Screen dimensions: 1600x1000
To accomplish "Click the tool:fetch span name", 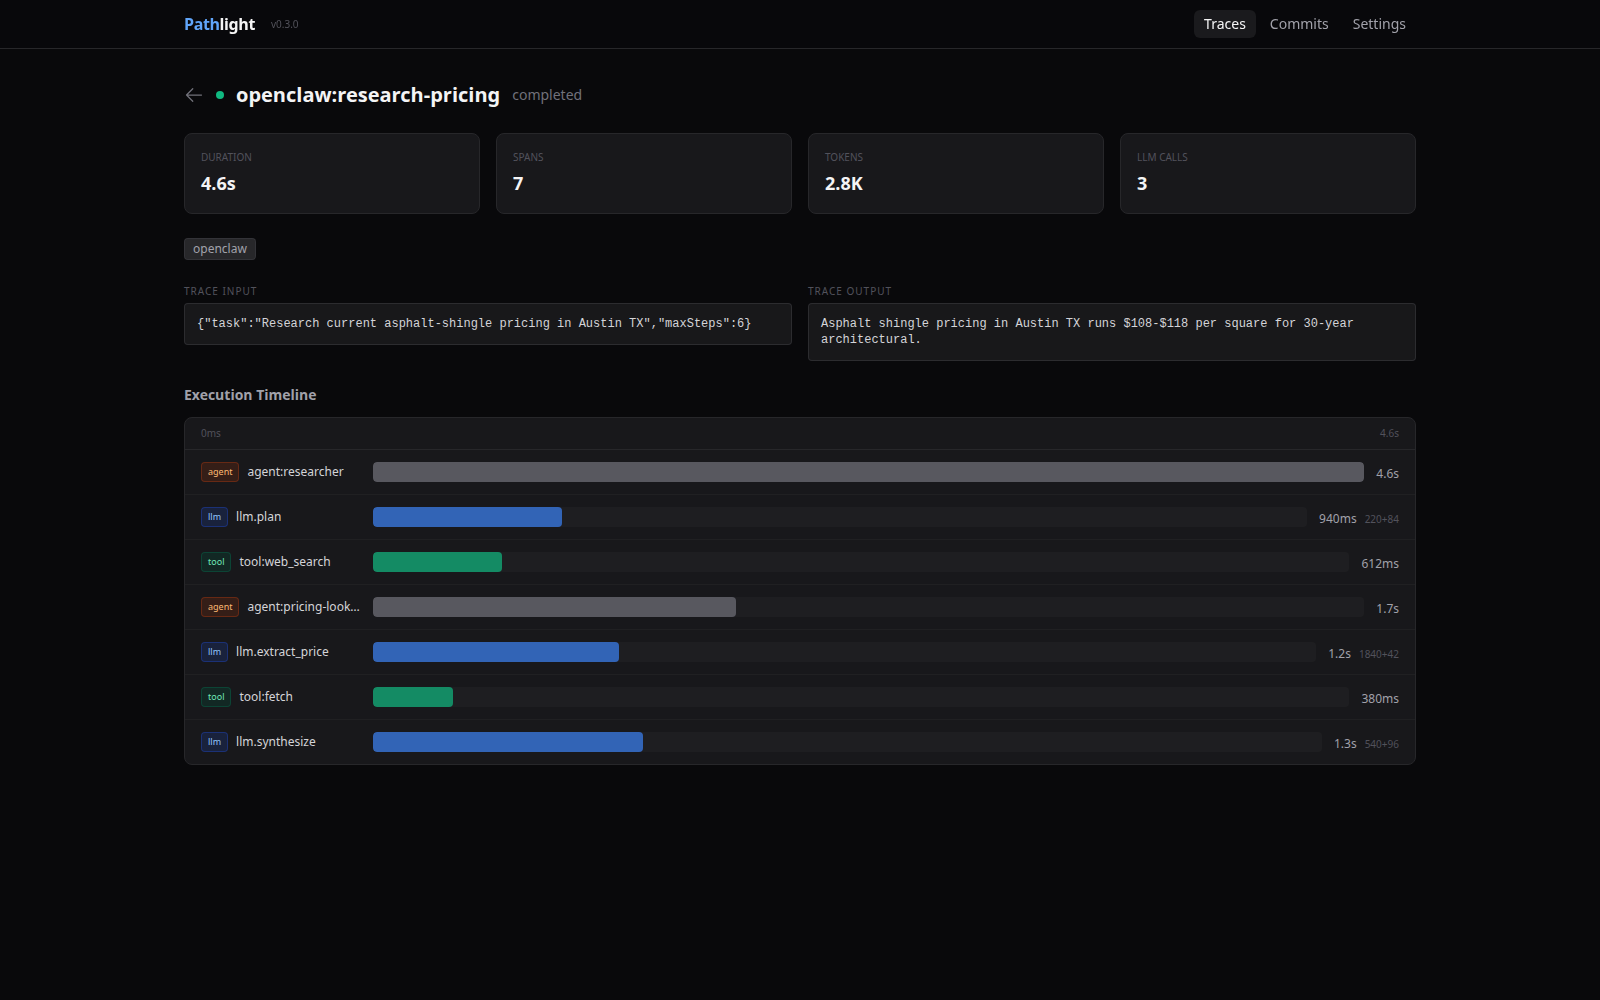I will click(x=266, y=697).
